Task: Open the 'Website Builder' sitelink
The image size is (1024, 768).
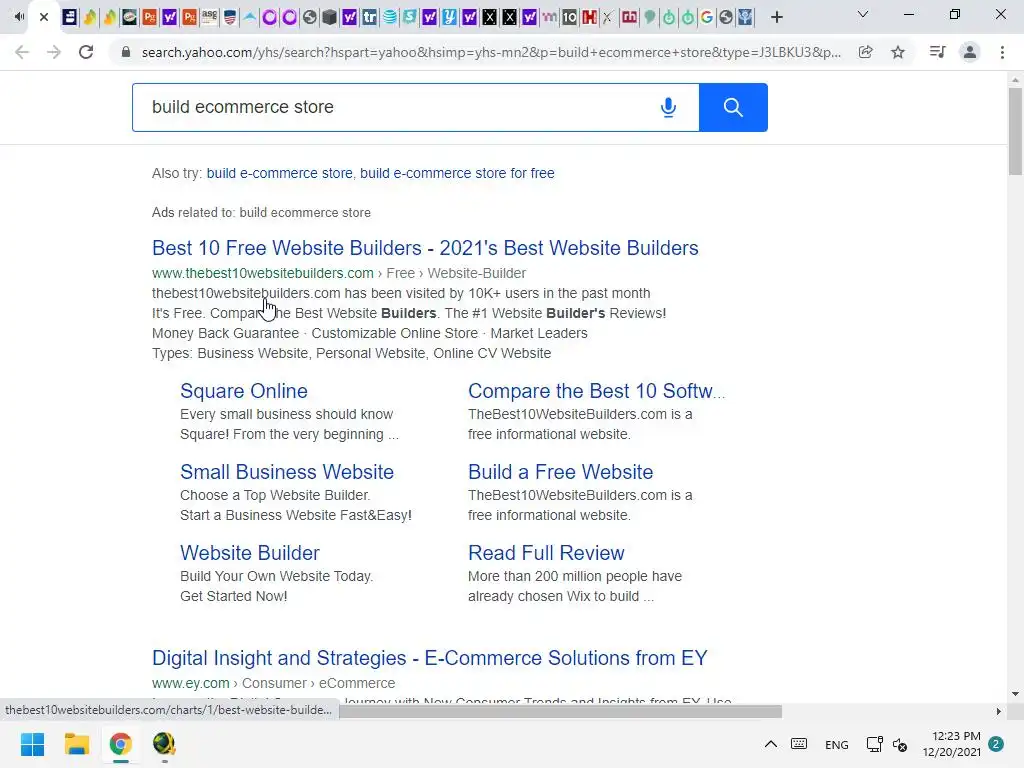Action: click(249, 552)
